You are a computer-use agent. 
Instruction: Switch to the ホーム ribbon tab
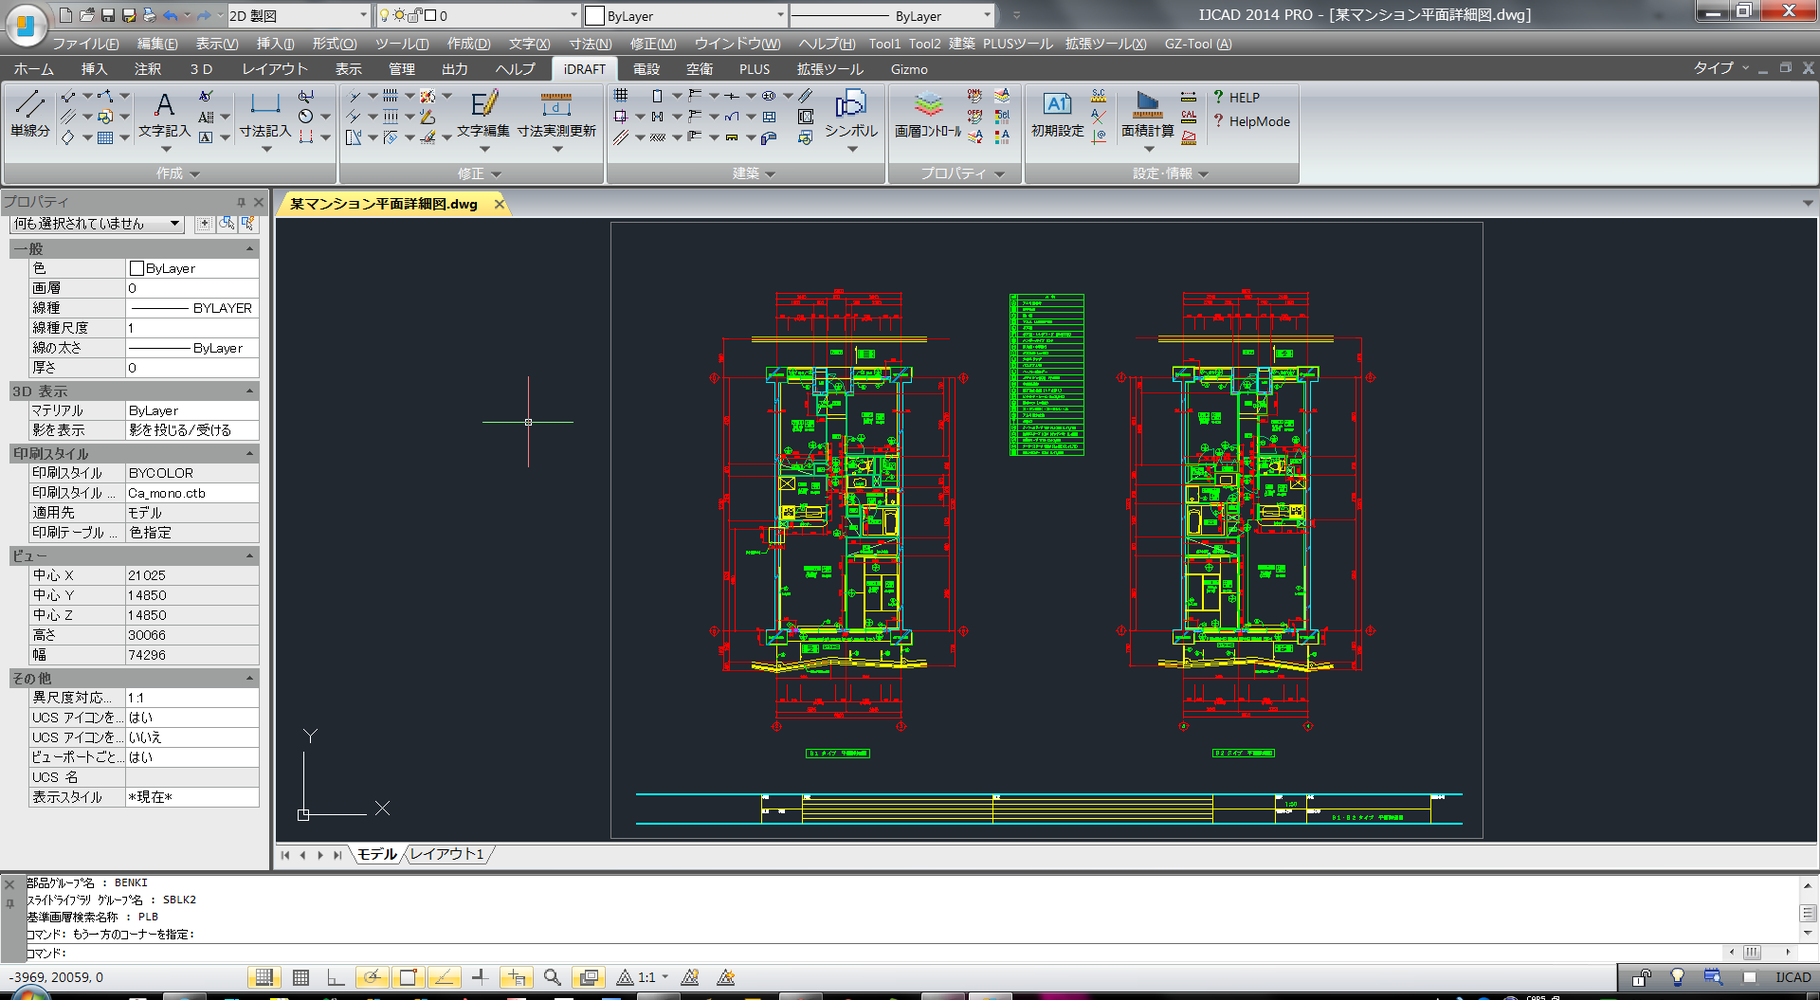(x=34, y=69)
